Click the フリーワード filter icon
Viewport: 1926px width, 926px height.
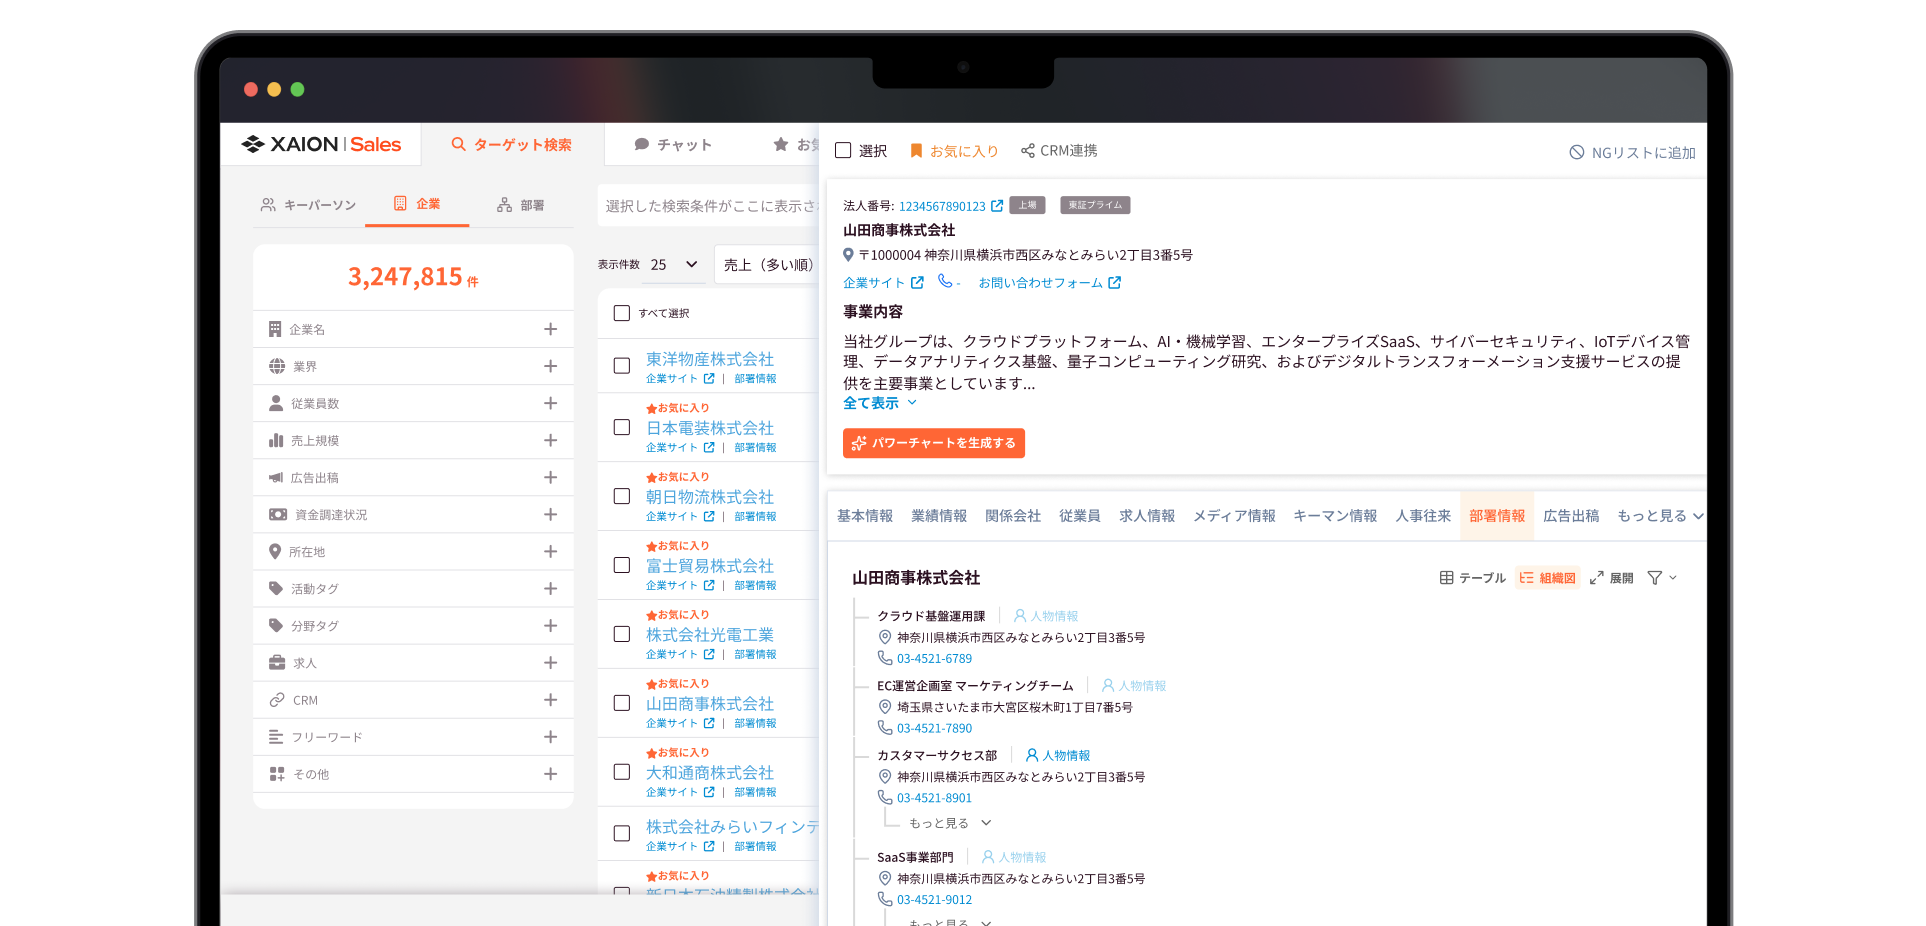276,737
